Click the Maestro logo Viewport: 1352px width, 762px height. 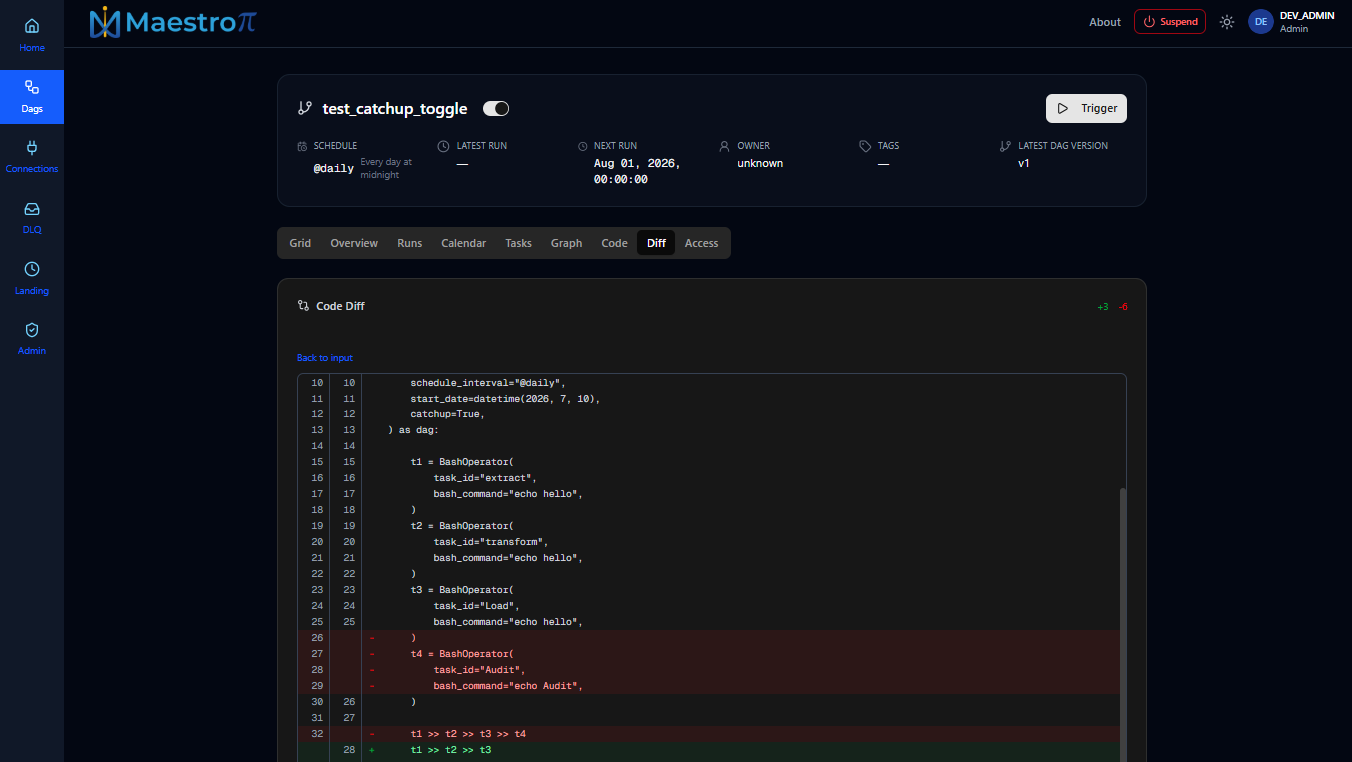click(x=172, y=22)
